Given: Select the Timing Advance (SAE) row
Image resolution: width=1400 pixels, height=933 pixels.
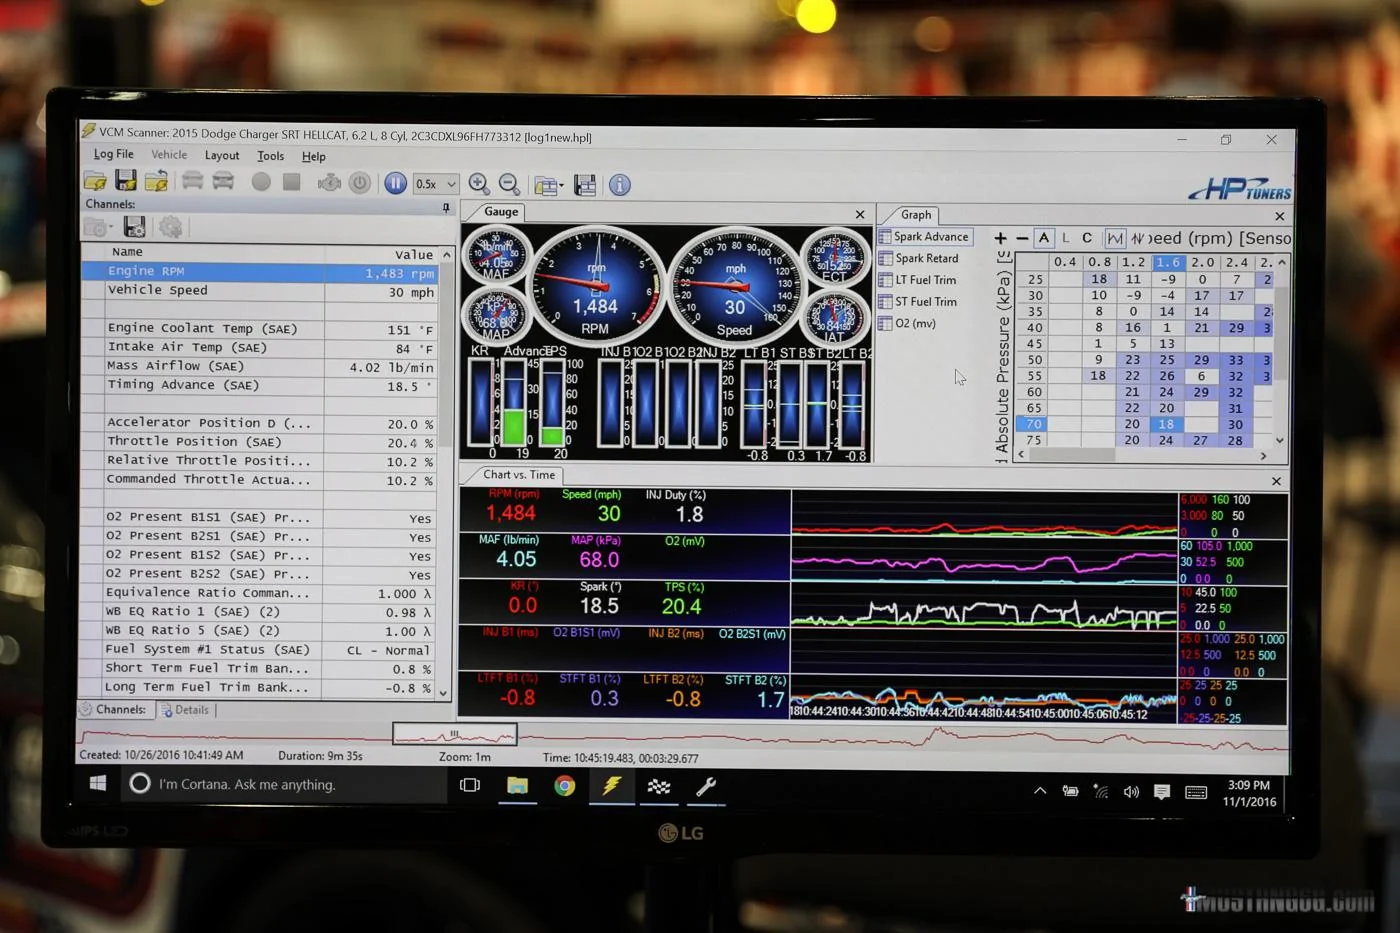Looking at the screenshot, I should 259,385.
